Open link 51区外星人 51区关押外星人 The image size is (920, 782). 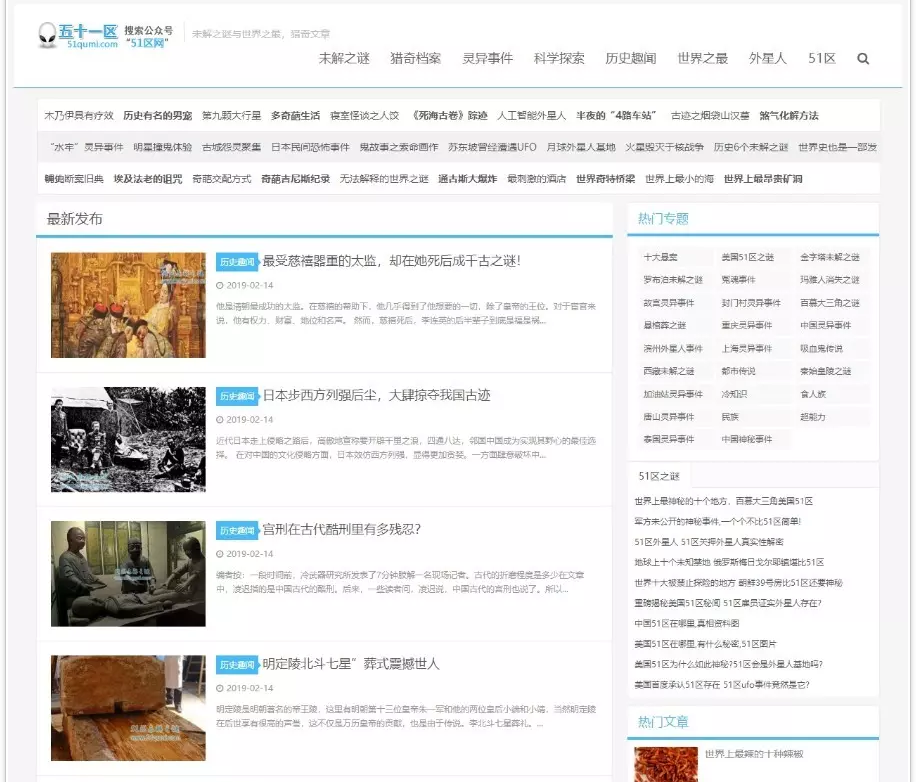click(x=709, y=541)
